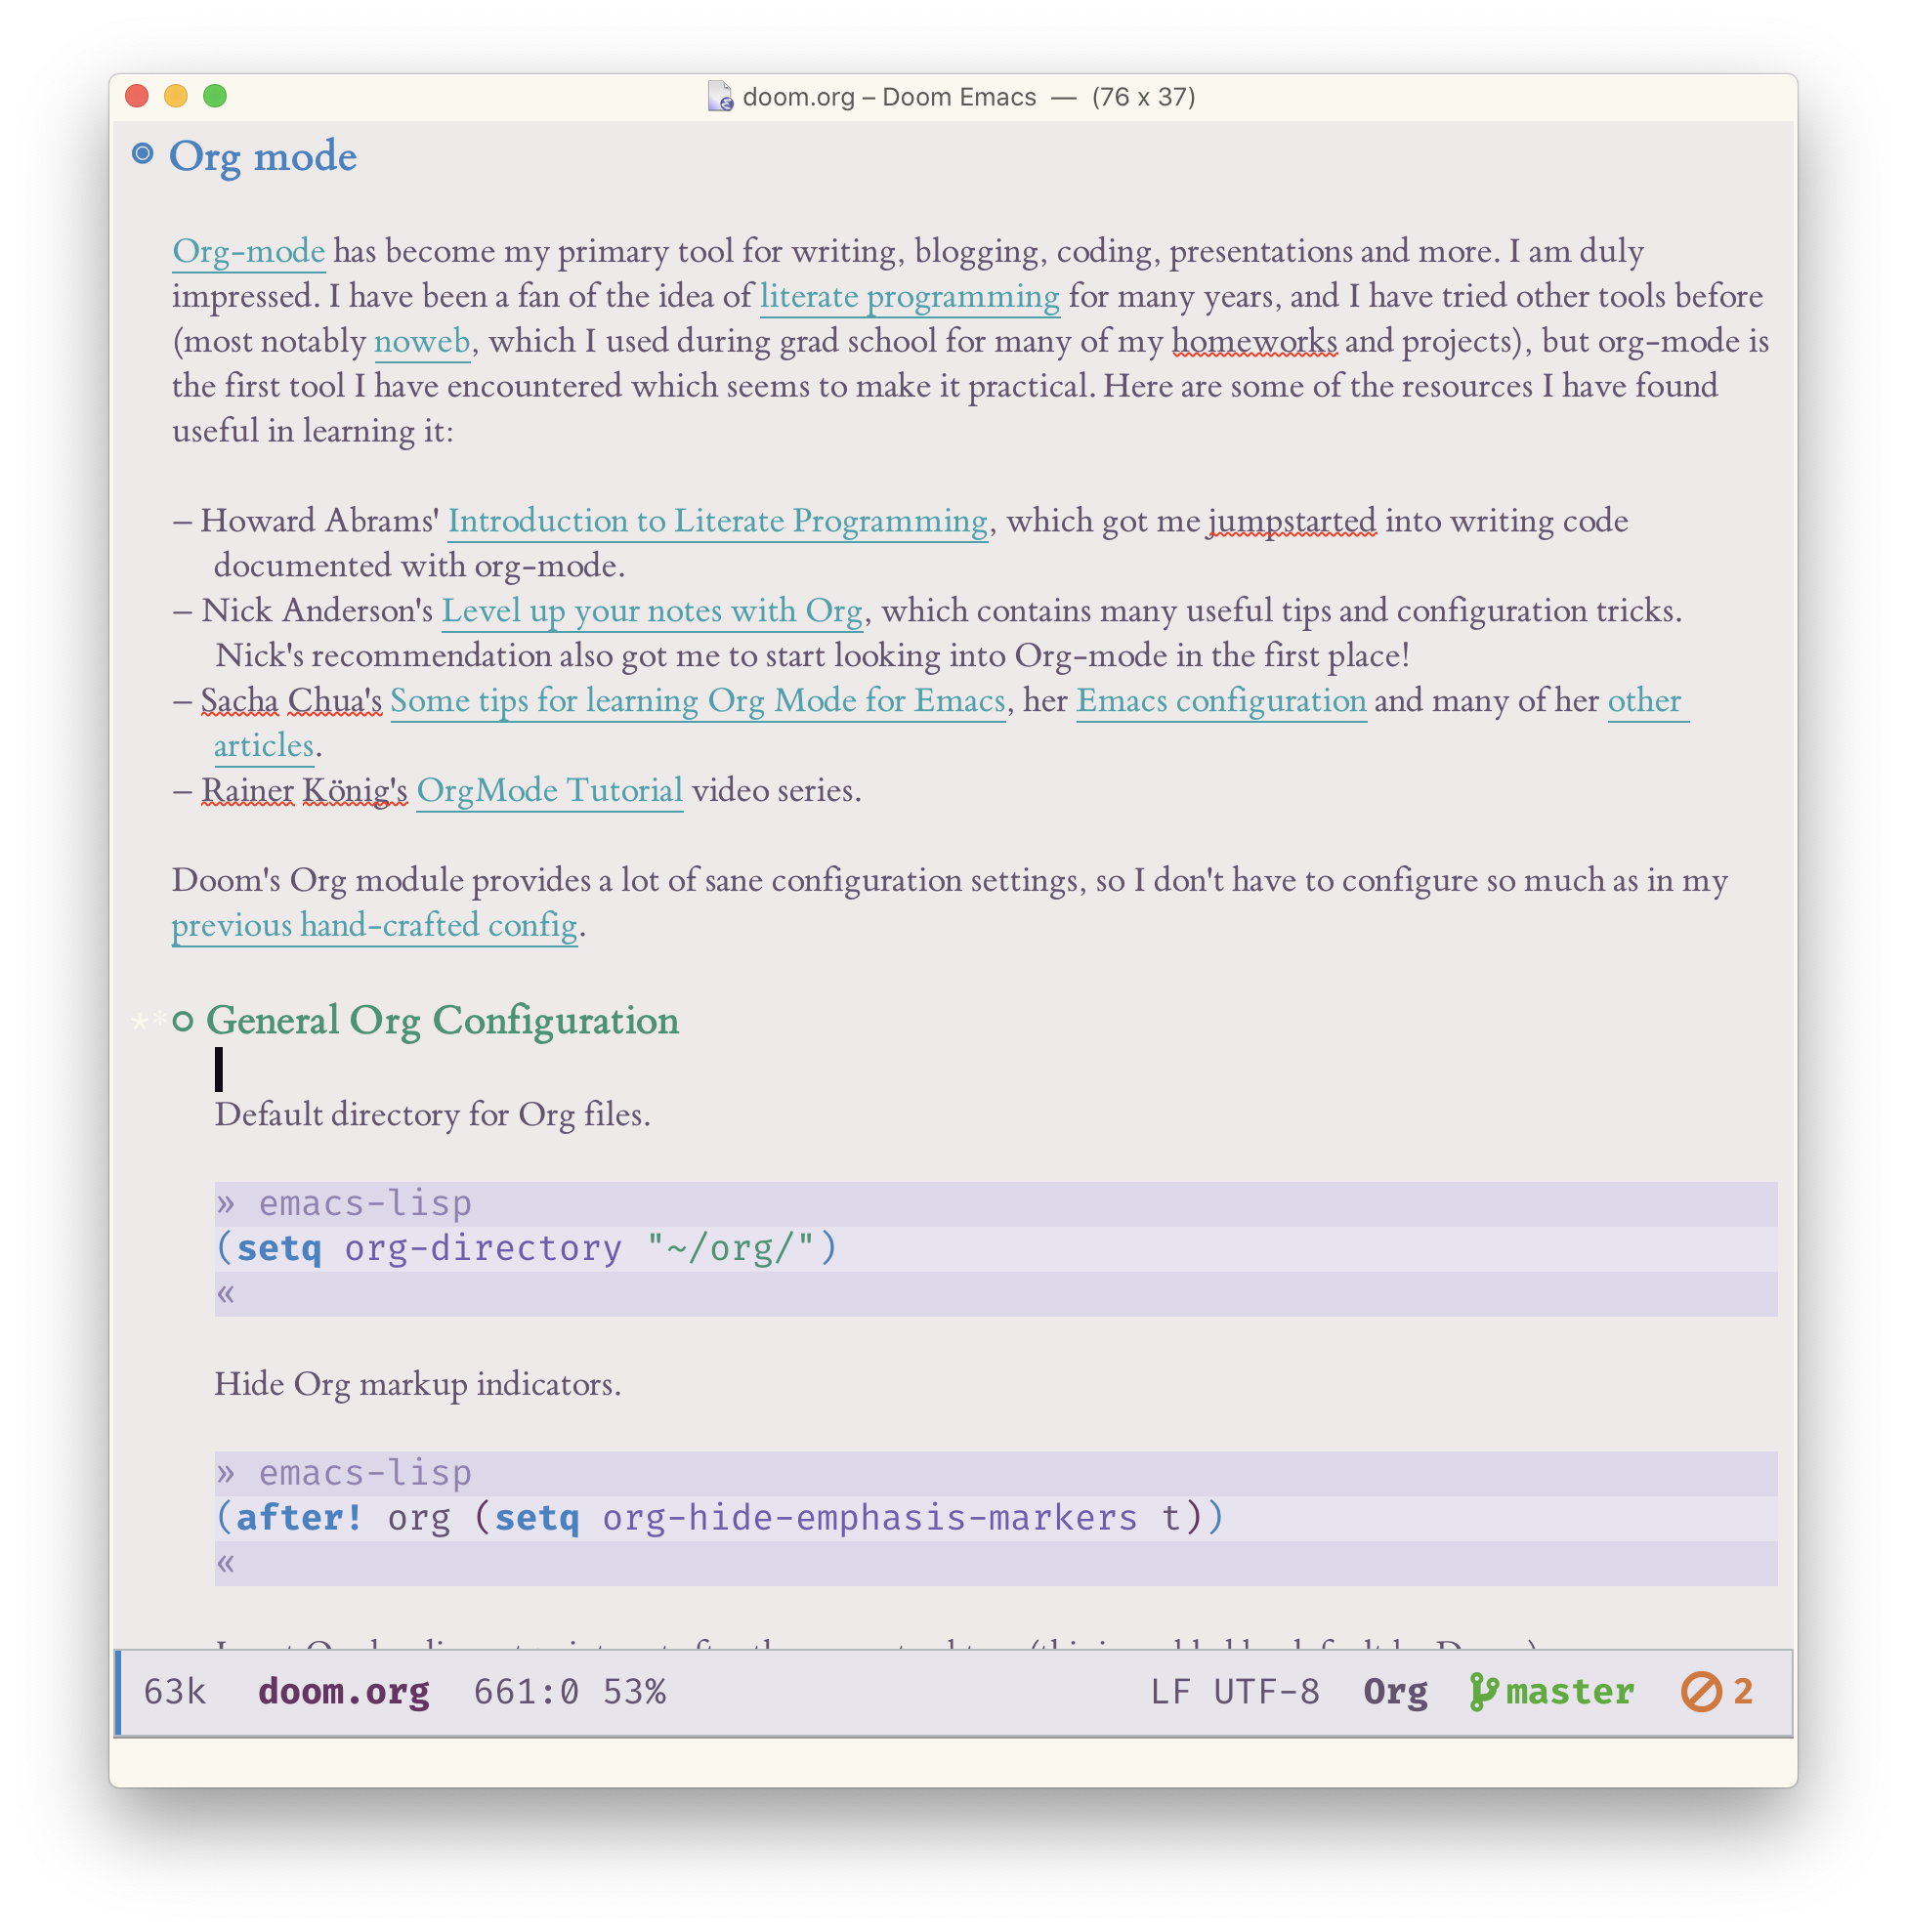Click the General Org Configuration hollow bullet
1907x1932 pixels.
(x=182, y=1021)
